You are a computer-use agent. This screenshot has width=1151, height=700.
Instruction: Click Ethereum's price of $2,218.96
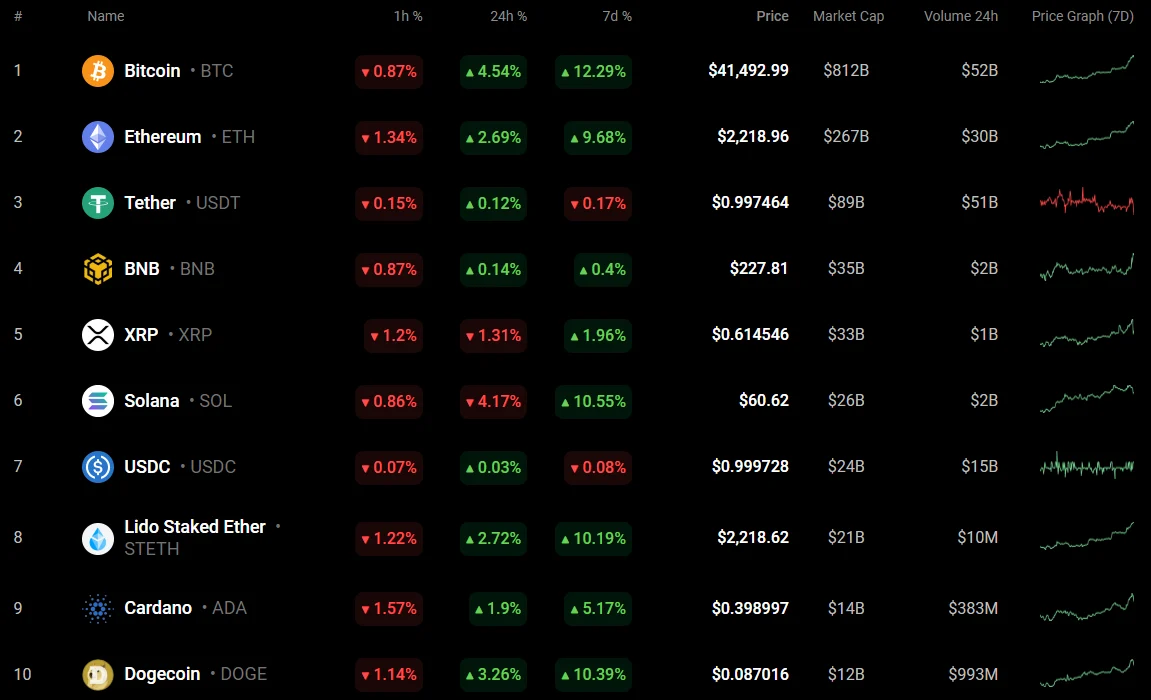point(752,137)
